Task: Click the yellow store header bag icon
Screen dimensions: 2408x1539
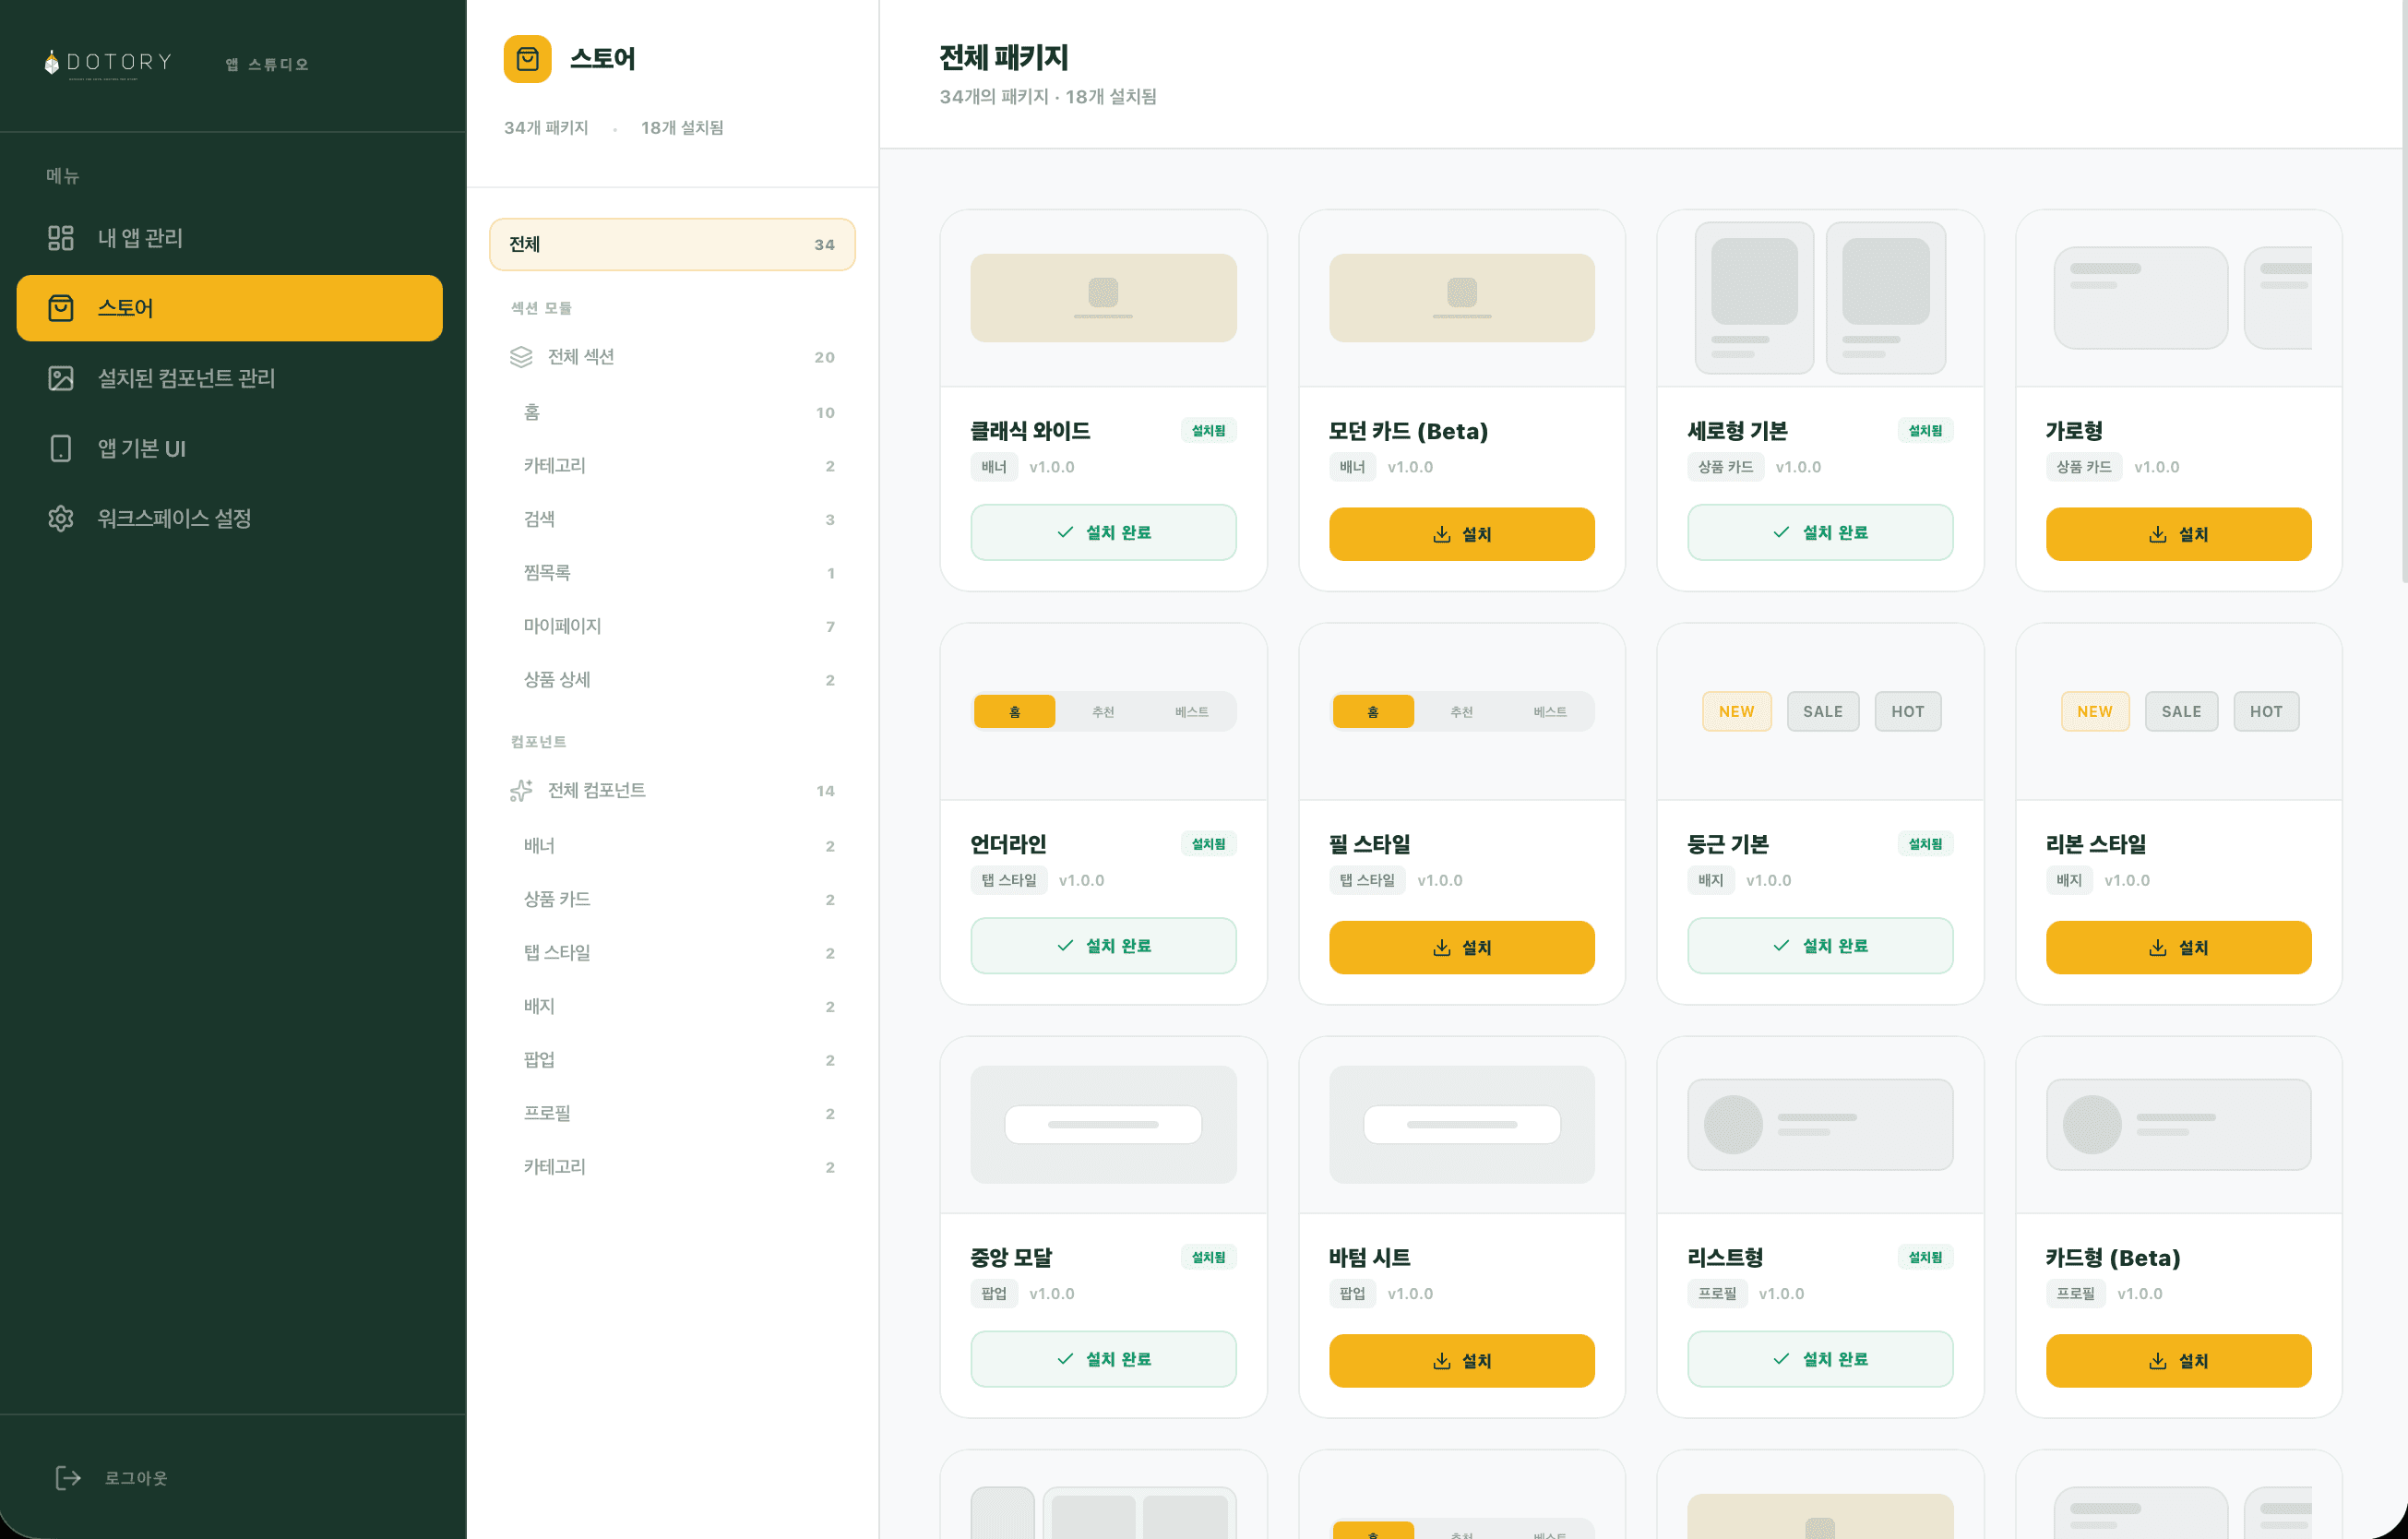Action: pyautogui.click(x=527, y=59)
